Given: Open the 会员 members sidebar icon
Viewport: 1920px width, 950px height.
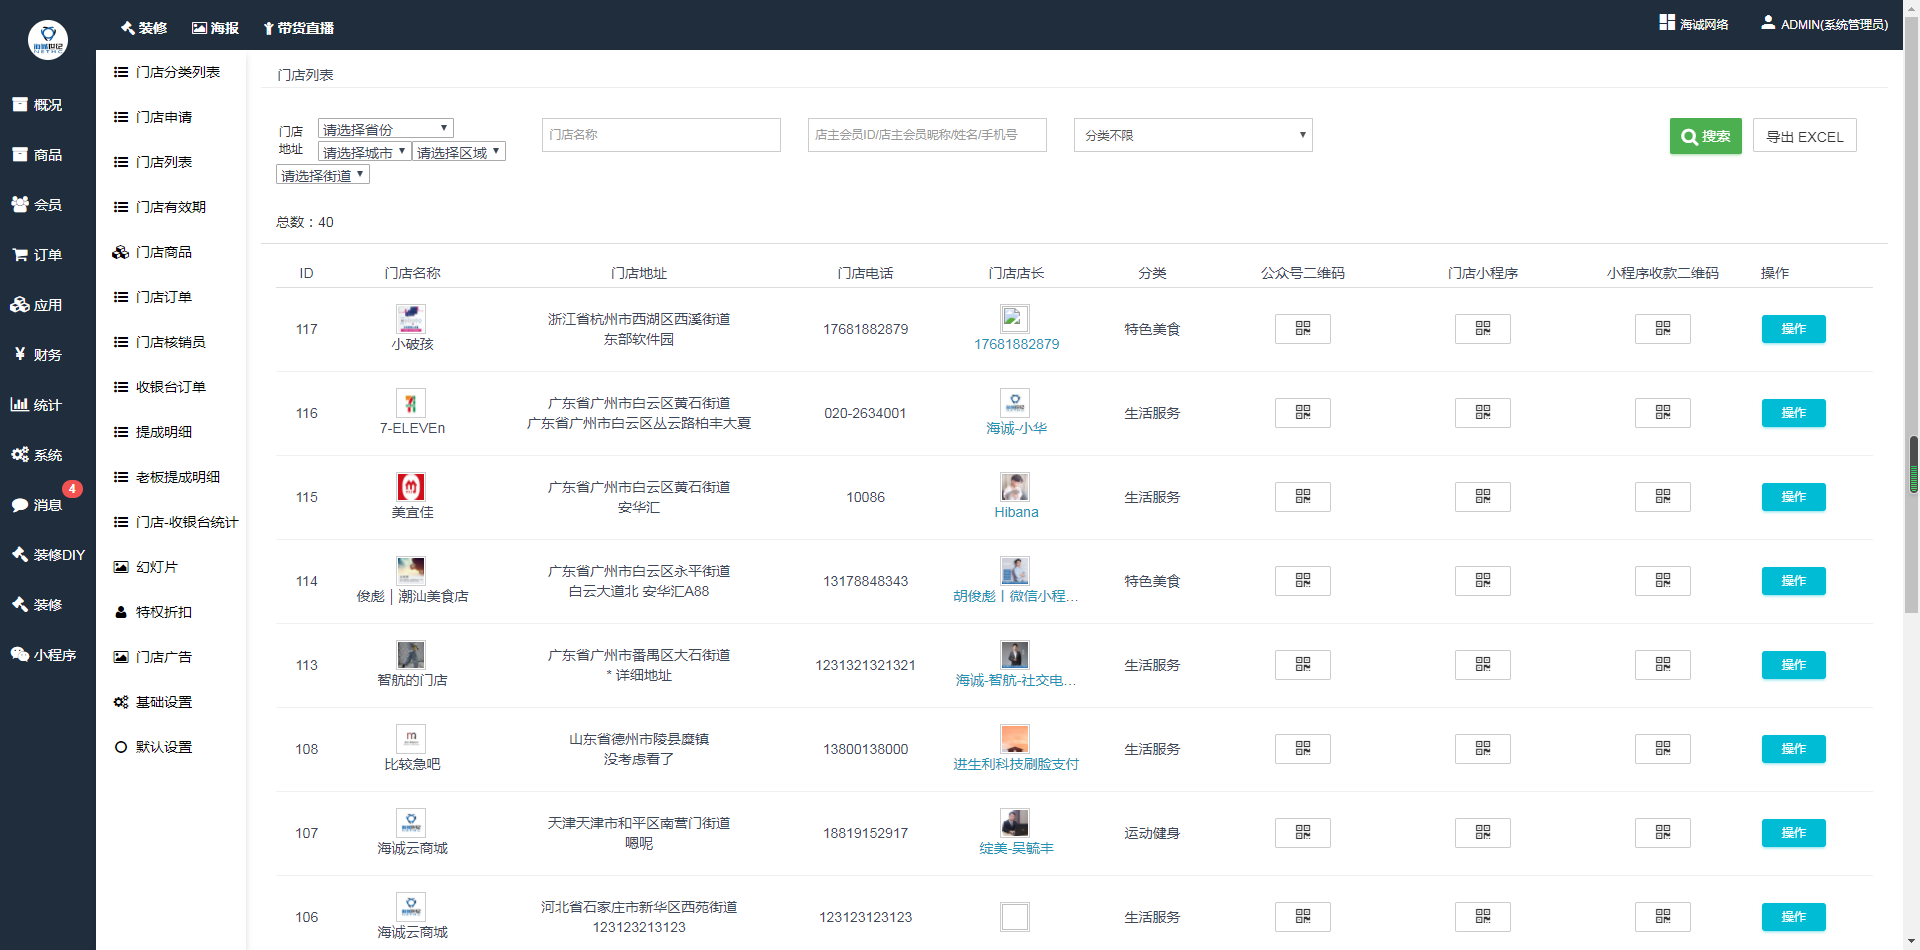Looking at the screenshot, I should tap(20, 204).
